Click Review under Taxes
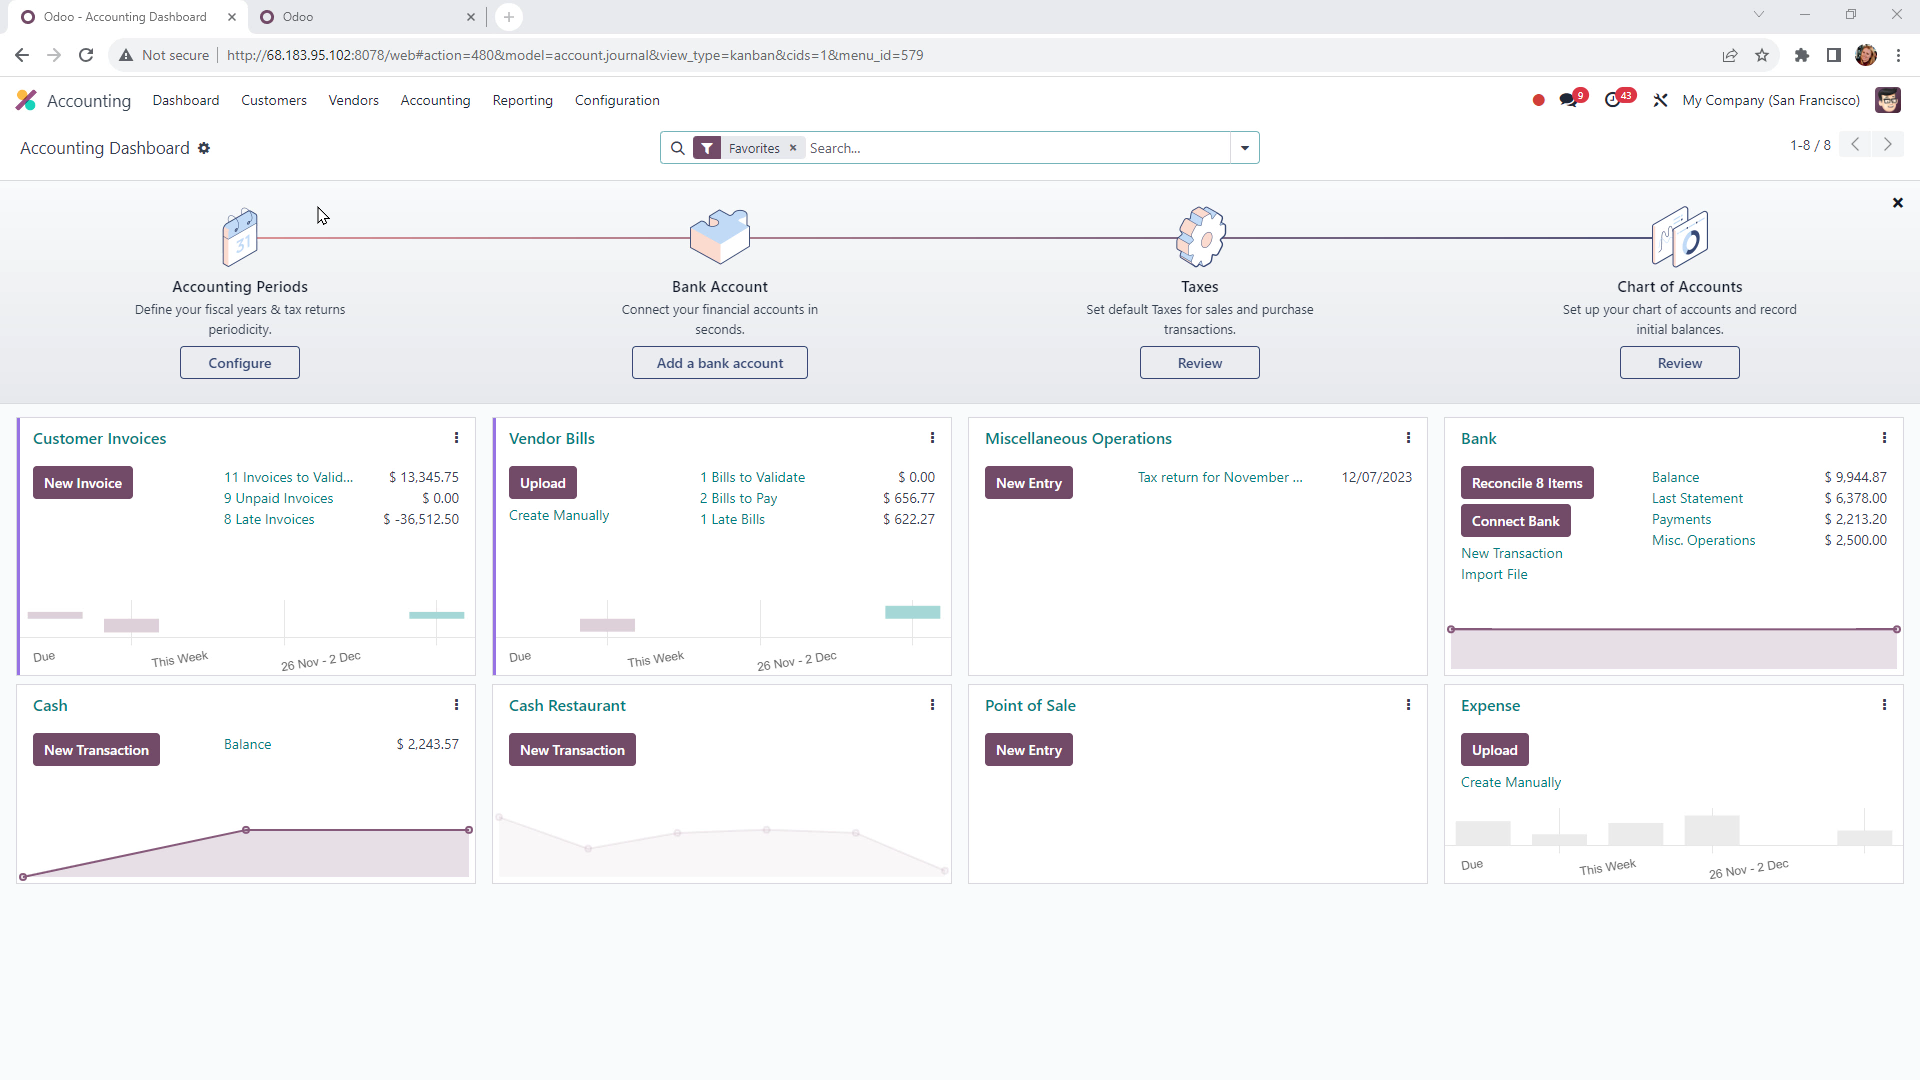 point(1200,363)
